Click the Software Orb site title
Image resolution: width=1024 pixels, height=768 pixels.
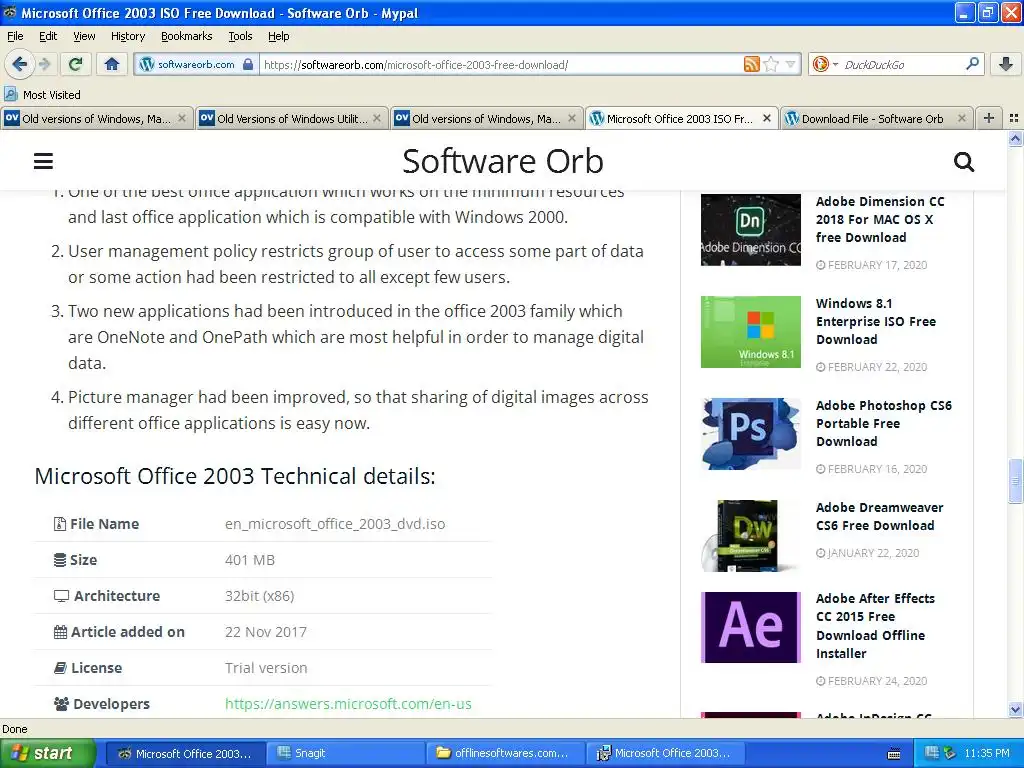pos(502,161)
